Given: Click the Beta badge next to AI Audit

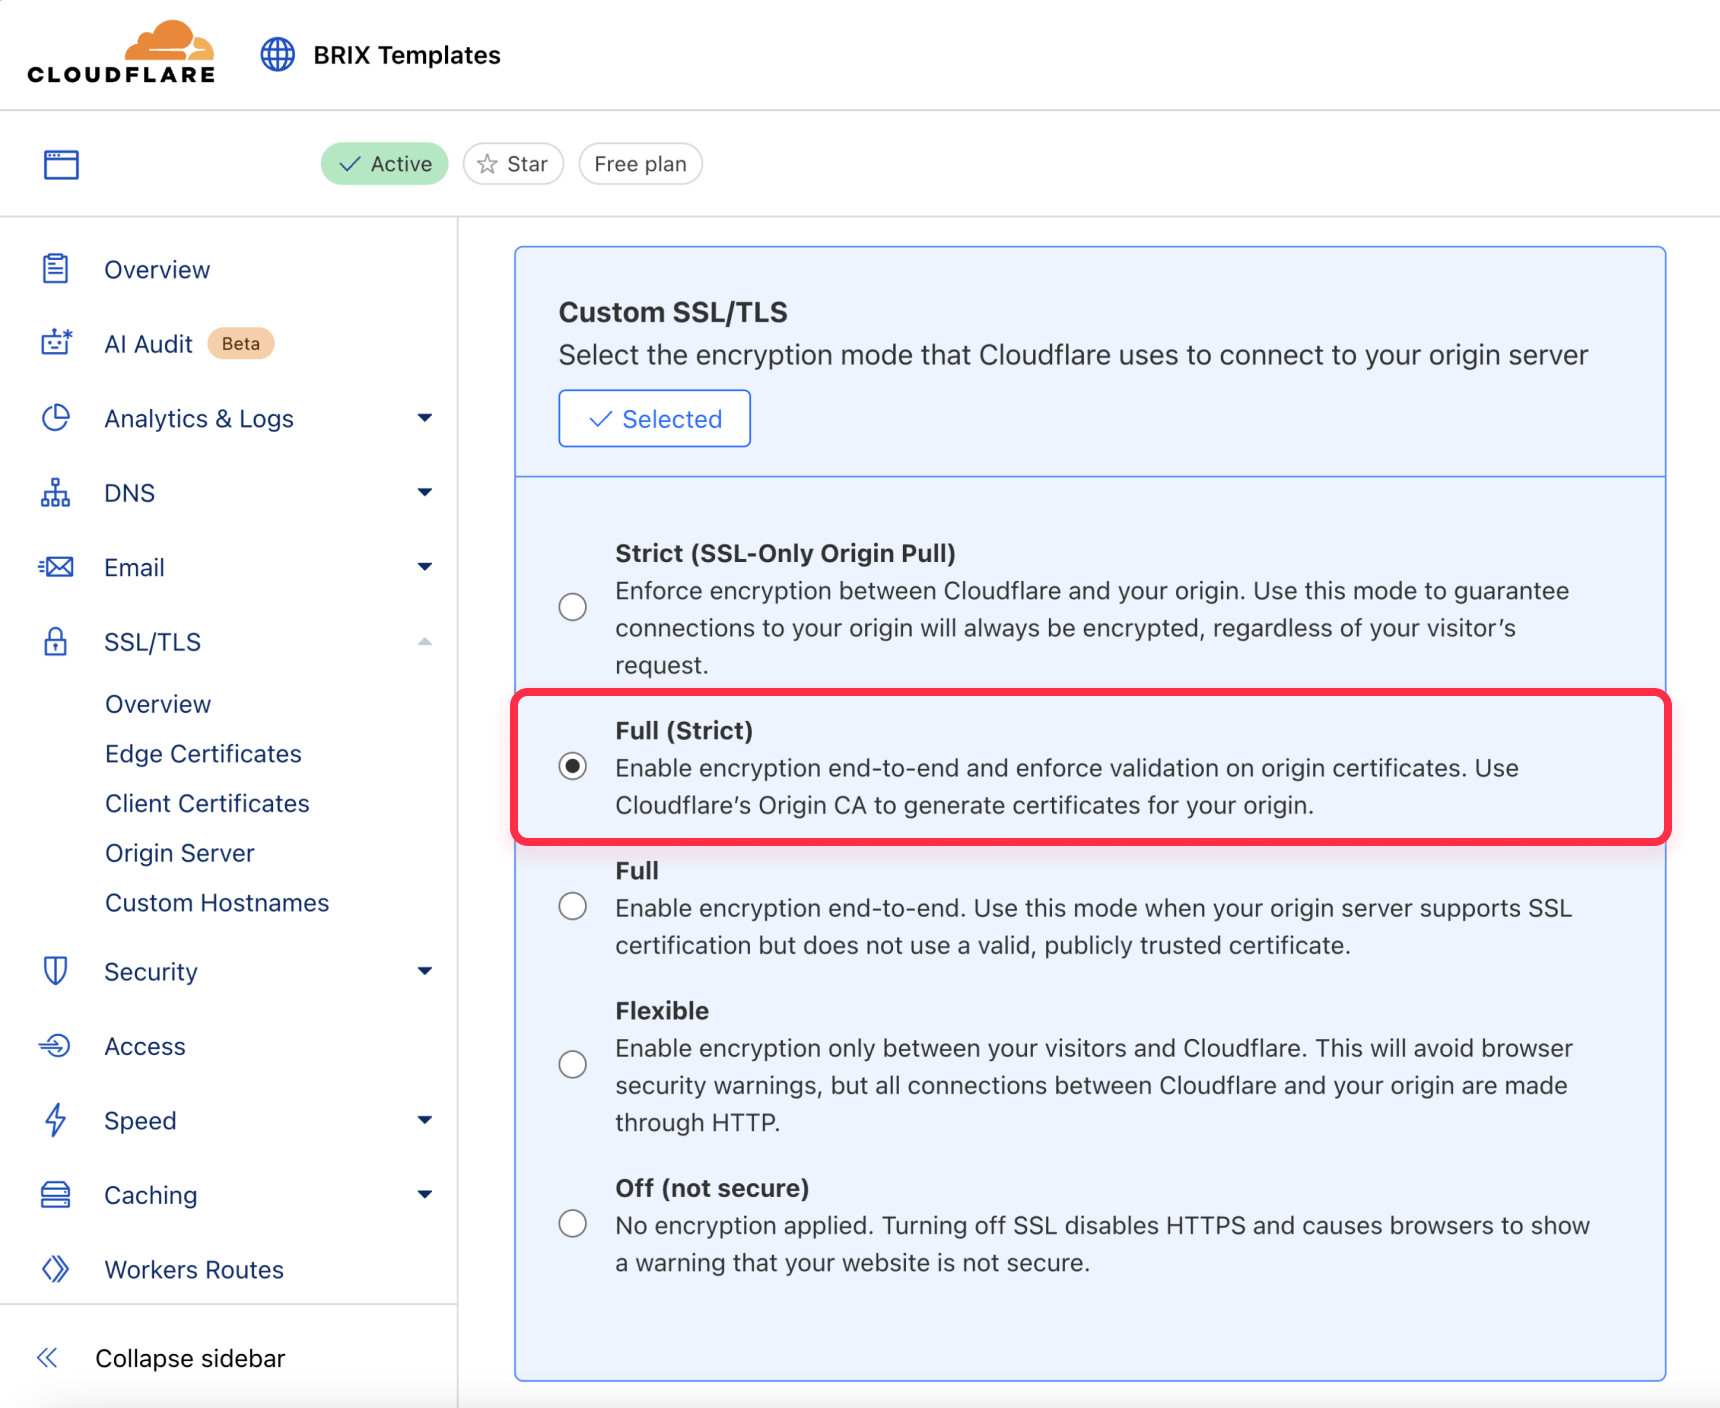Looking at the screenshot, I should tap(241, 343).
